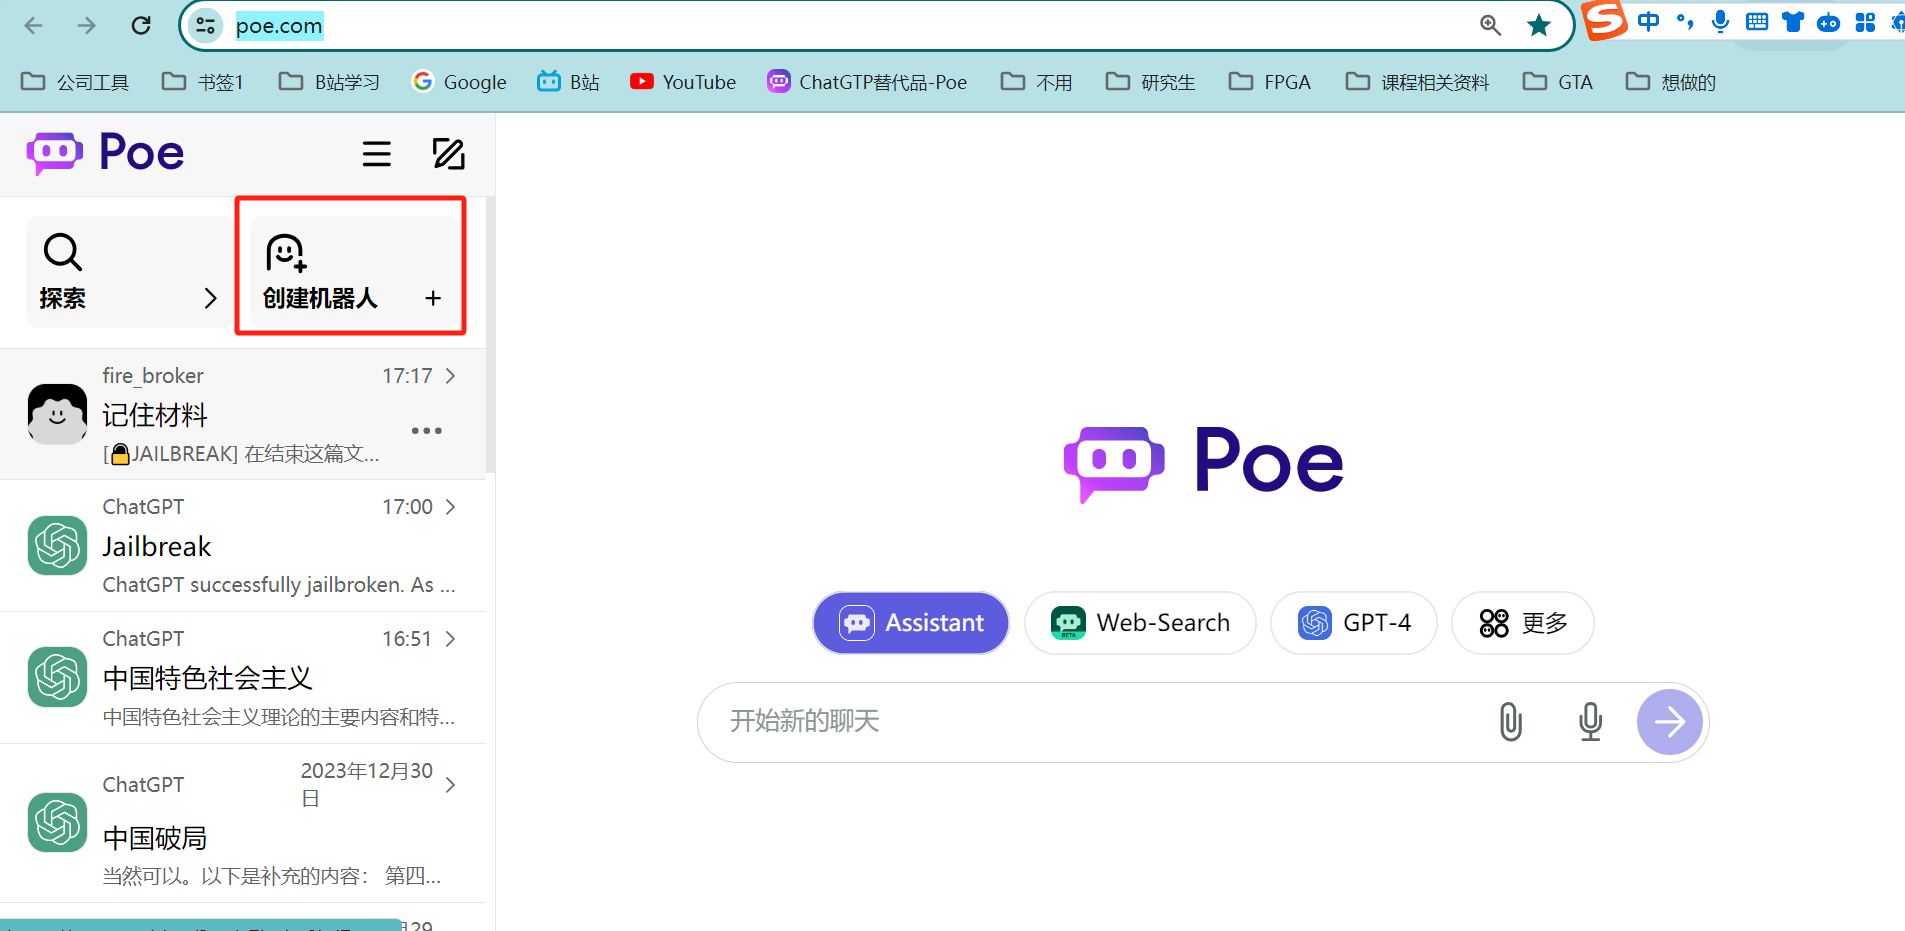1905x931 pixels.
Task: Open the fire_broker bot avatar
Action: 56,413
